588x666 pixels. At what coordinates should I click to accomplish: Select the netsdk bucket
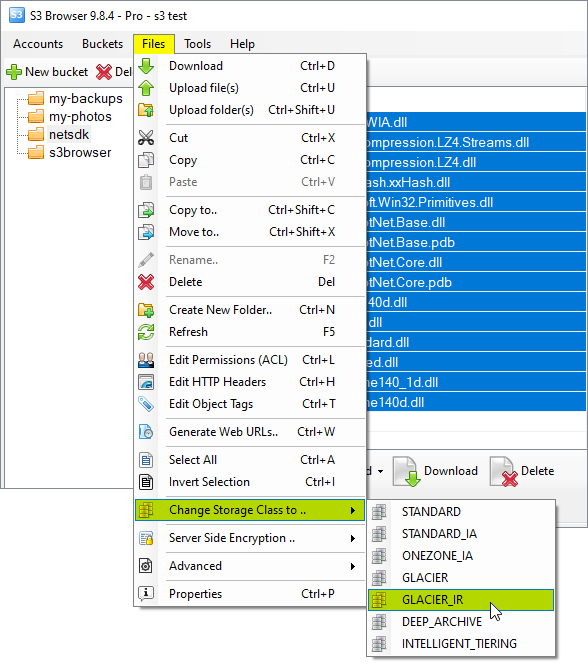[x=69, y=135]
